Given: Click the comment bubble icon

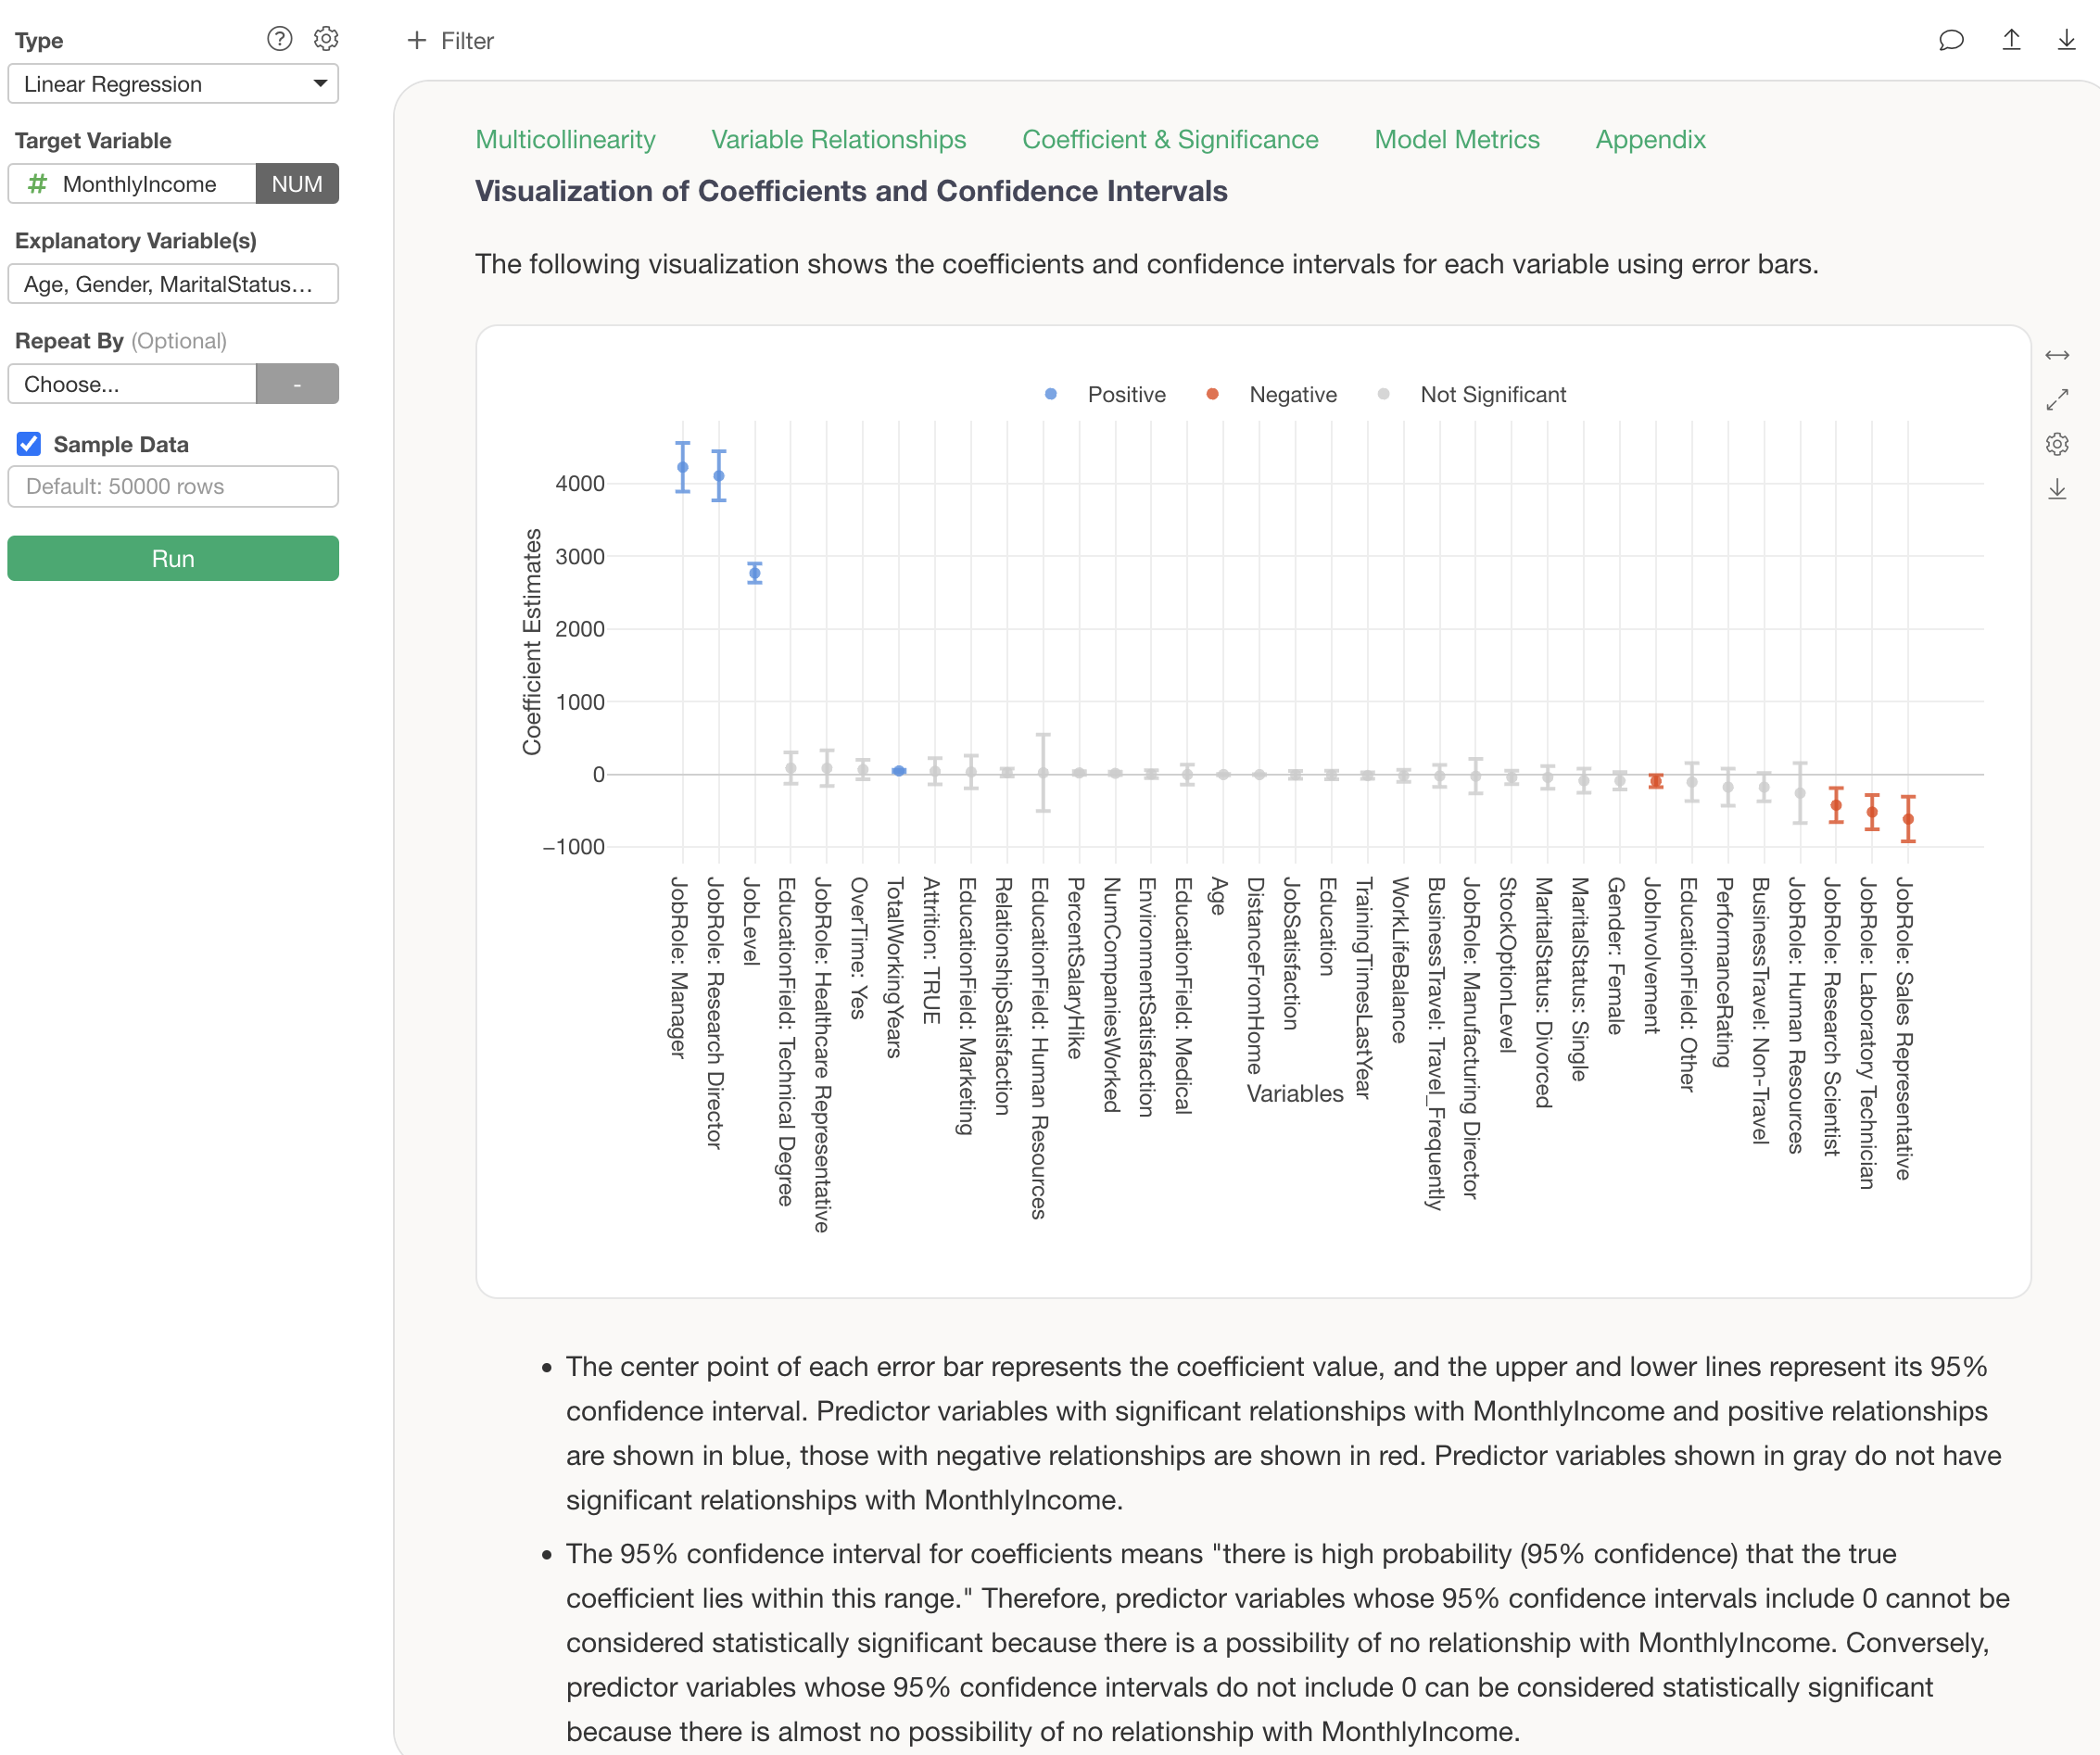Looking at the screenshot, I should coord(1950,40).
